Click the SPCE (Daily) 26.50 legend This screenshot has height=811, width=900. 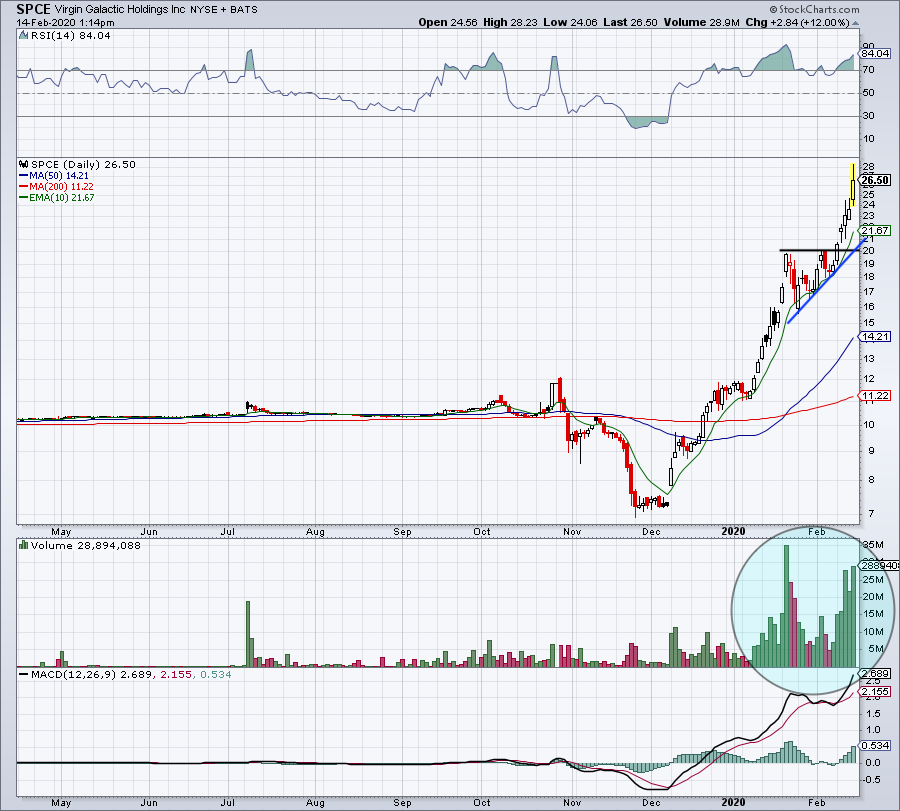click(83, 164)
